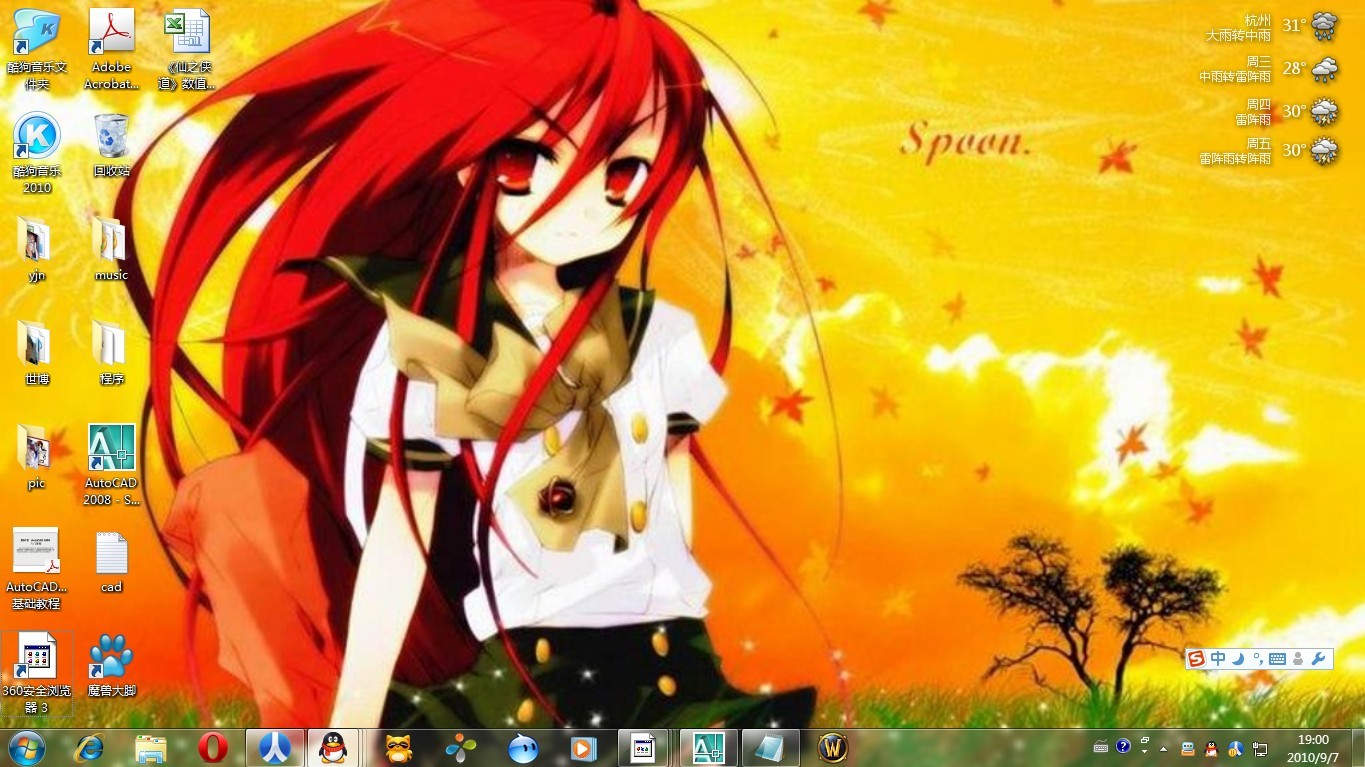
Task: Switch to the AutoCAD taskbar window
Action: [709, 747]
